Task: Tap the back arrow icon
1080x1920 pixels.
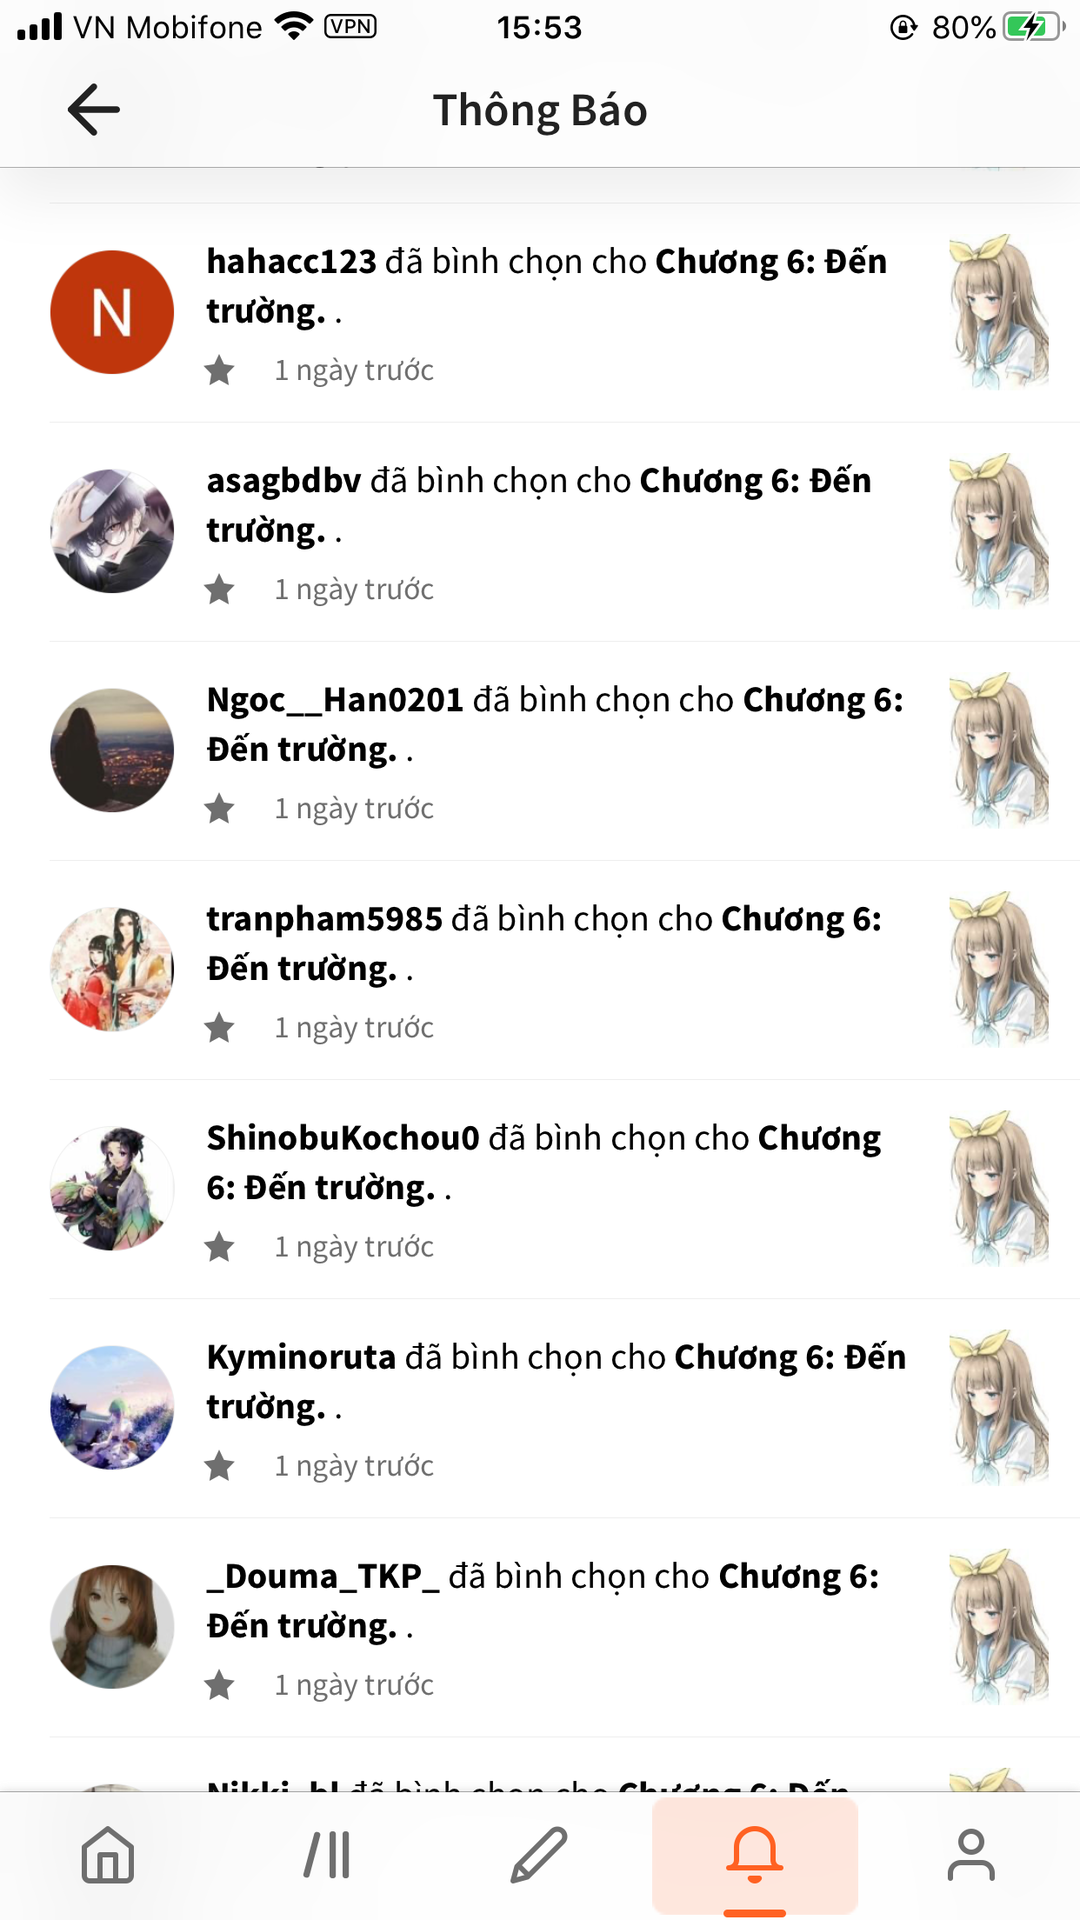Action: pyautogui.click(x=94, y=109)
